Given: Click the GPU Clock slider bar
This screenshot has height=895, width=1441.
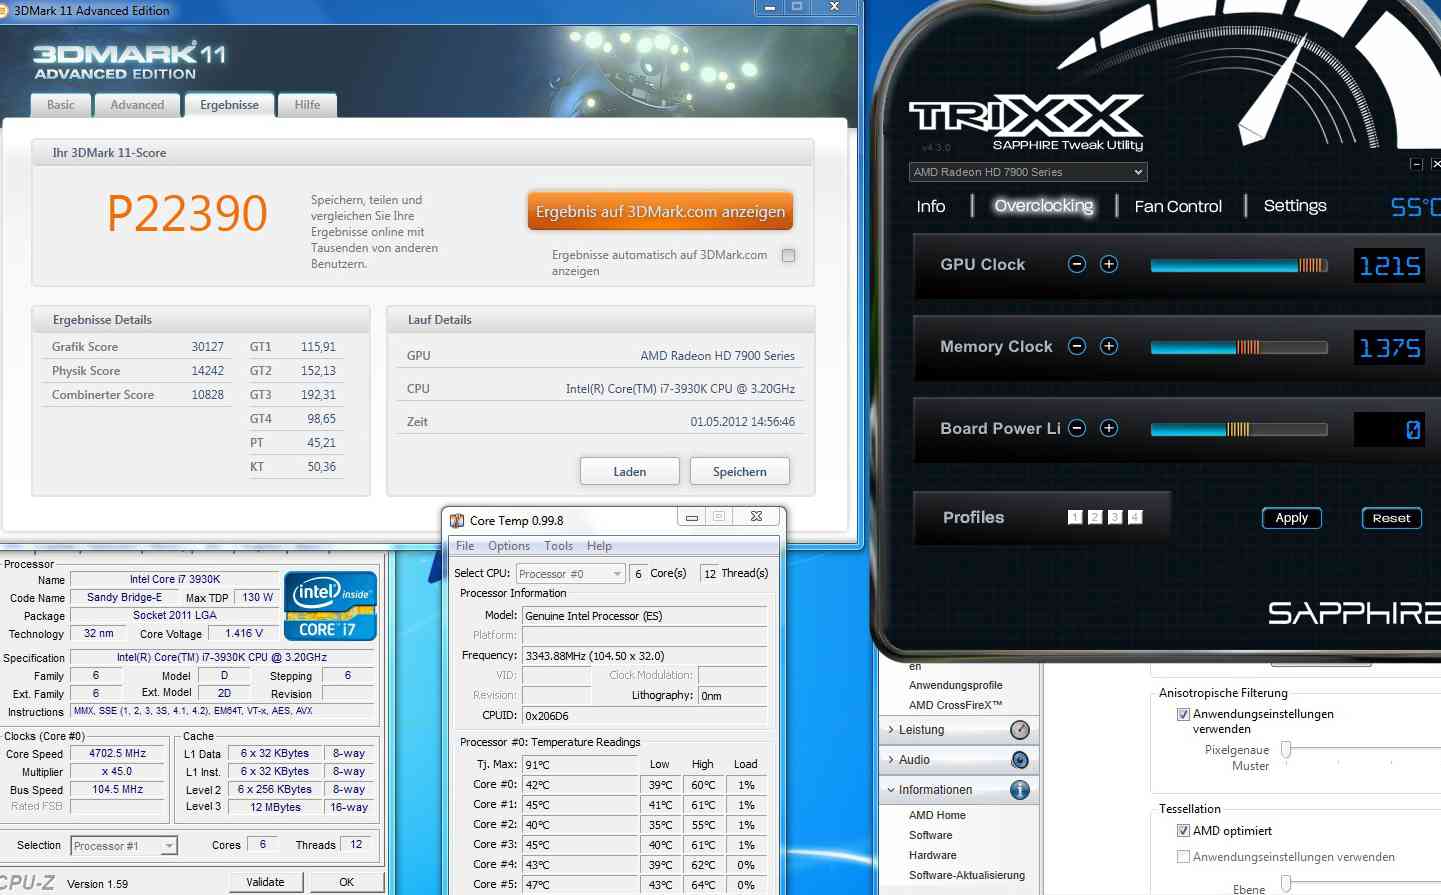Looking at the screenshot, I should click(1239, 265).
